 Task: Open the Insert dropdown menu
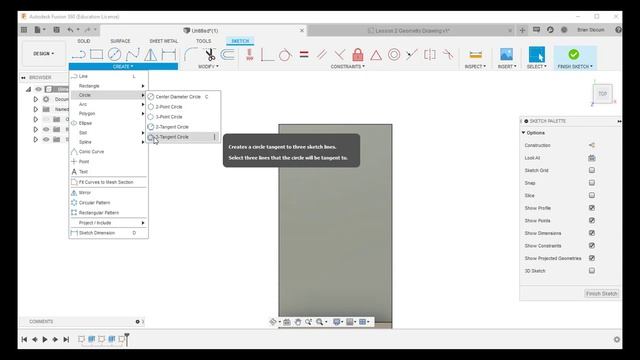507,66
